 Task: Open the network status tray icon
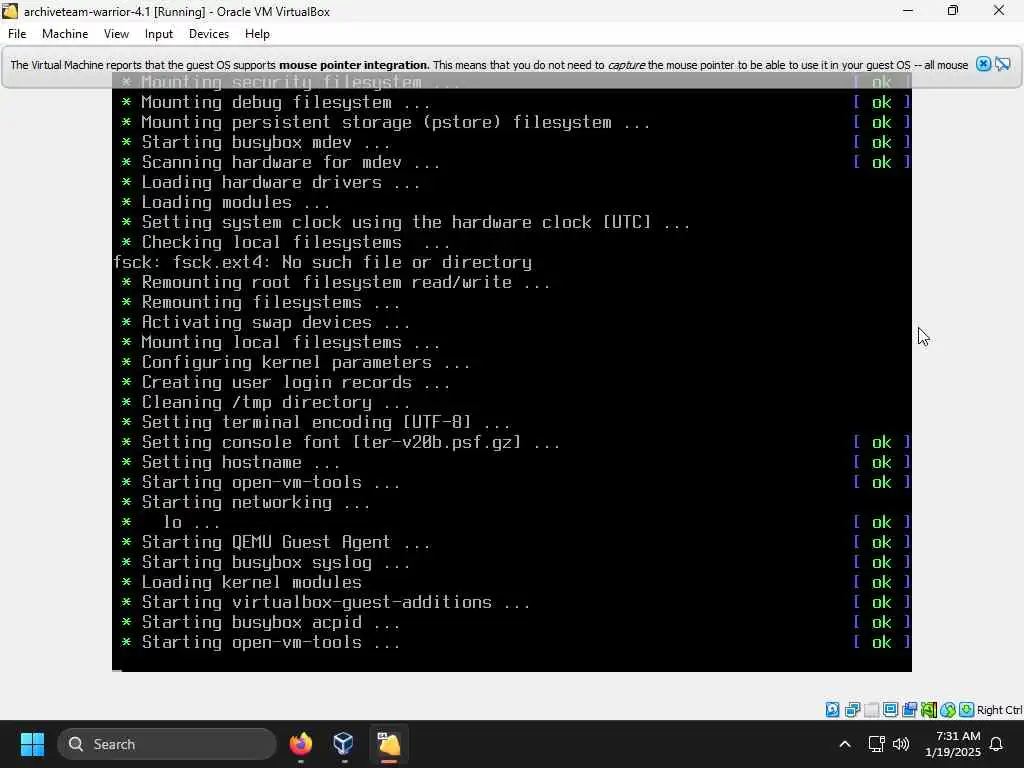coord(876,744)
